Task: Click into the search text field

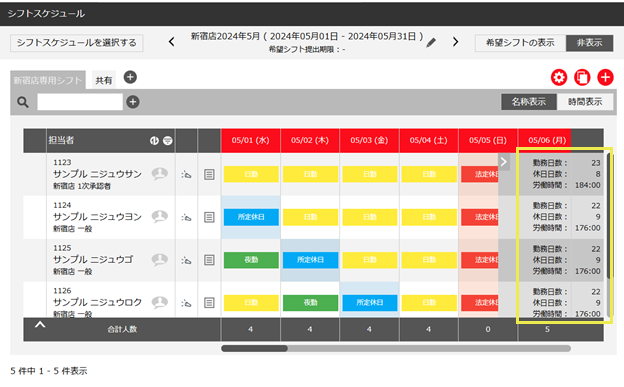Action: (80, 102)
